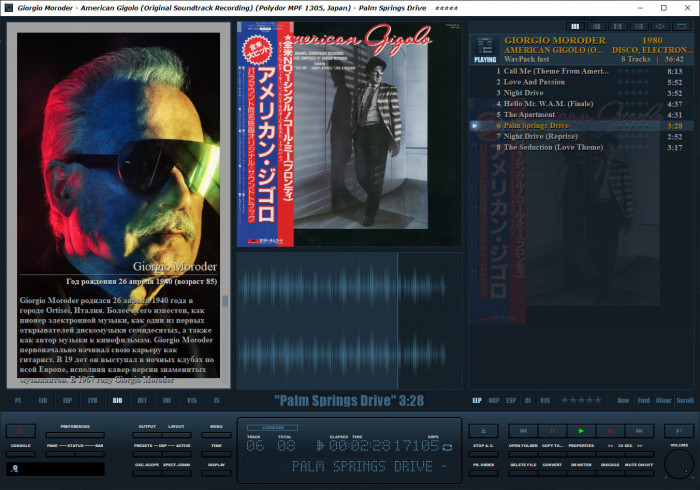Click the Volume knob
The width and height of the screenshot is (700, 490).
679,464
